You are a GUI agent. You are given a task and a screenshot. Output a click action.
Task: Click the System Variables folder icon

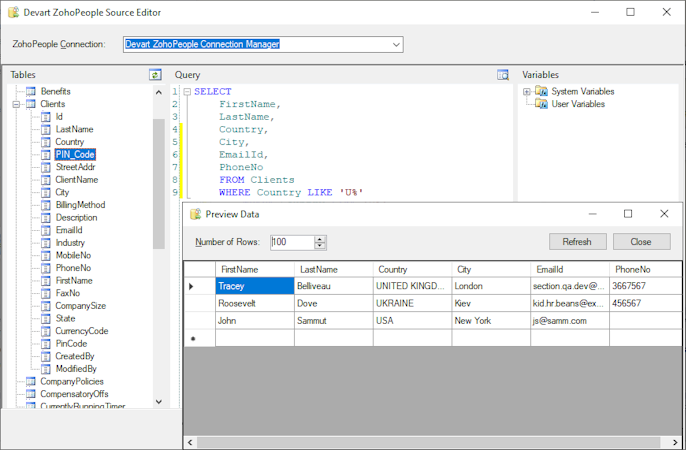pyautogui.click(x=541, y=91)
